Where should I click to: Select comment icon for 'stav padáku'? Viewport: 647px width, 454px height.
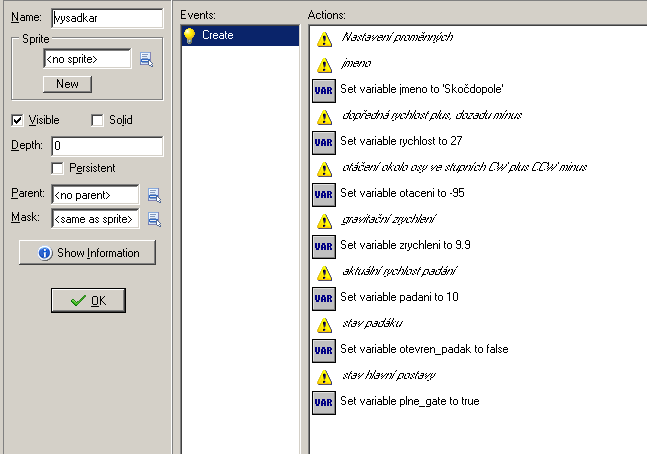pyautogui.click(x=324, y=325)
